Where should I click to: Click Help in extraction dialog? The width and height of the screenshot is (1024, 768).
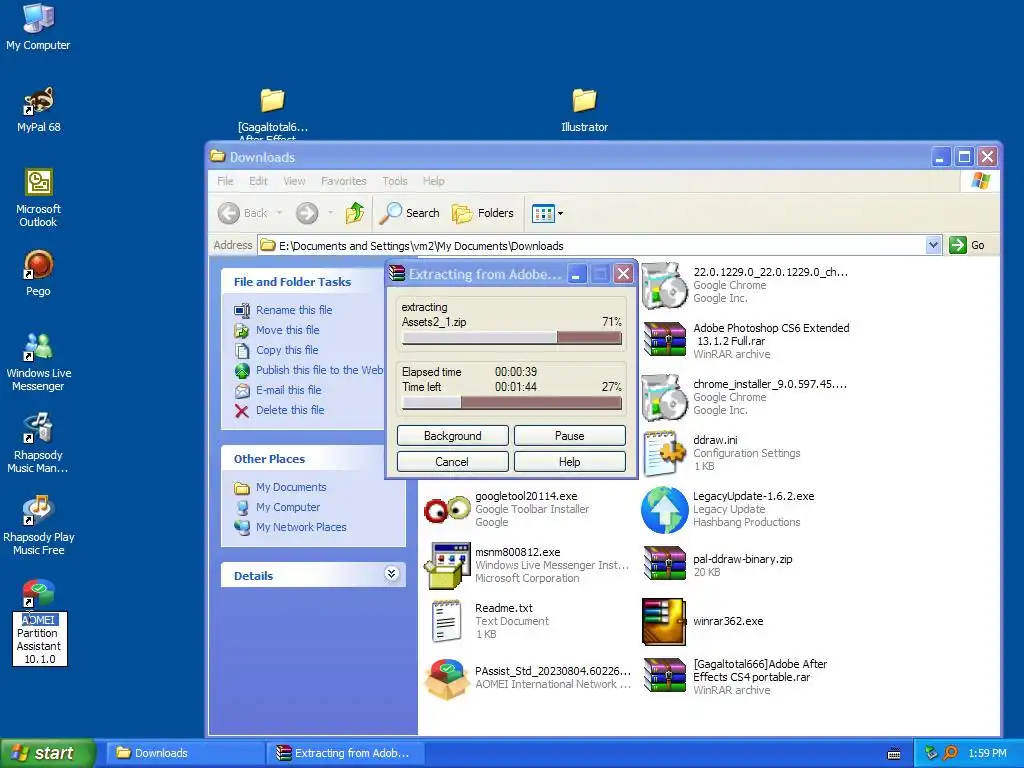pyautogui.click(x=569, y=462)
